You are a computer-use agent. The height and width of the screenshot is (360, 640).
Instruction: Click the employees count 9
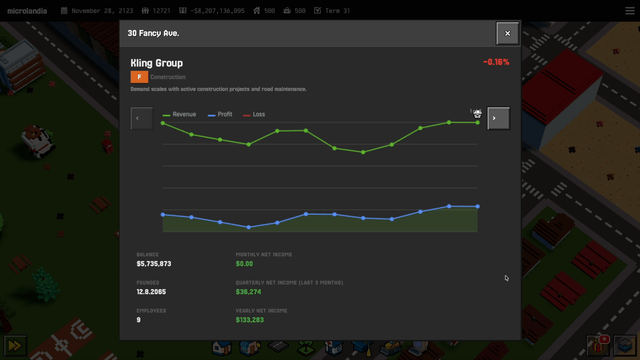(x=138, y=320)
